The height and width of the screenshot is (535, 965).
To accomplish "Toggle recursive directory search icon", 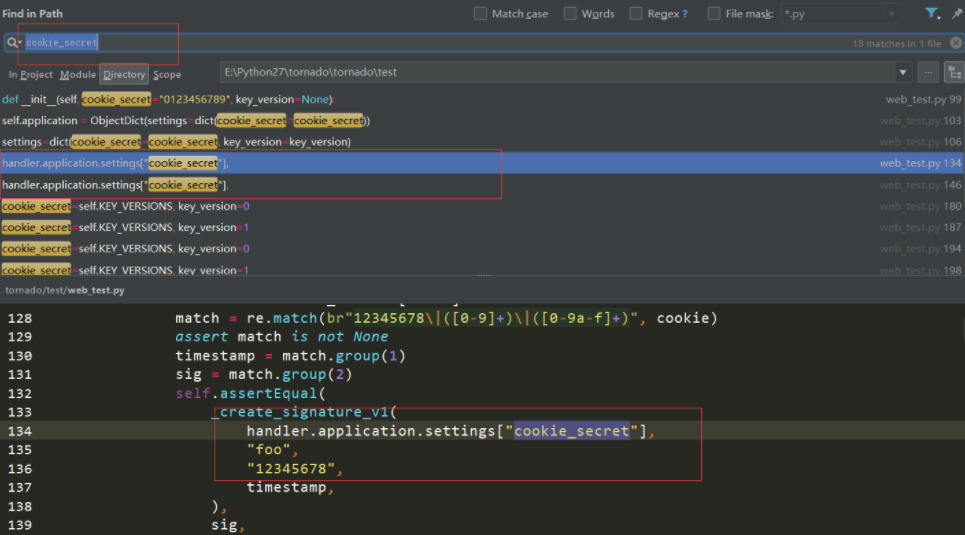I will (x=953, y=73).
